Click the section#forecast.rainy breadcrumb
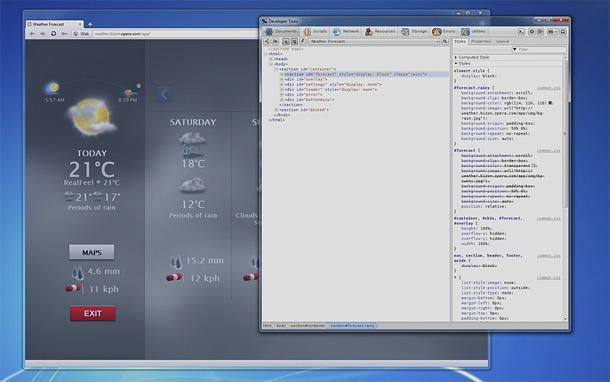 coord(352,326)
